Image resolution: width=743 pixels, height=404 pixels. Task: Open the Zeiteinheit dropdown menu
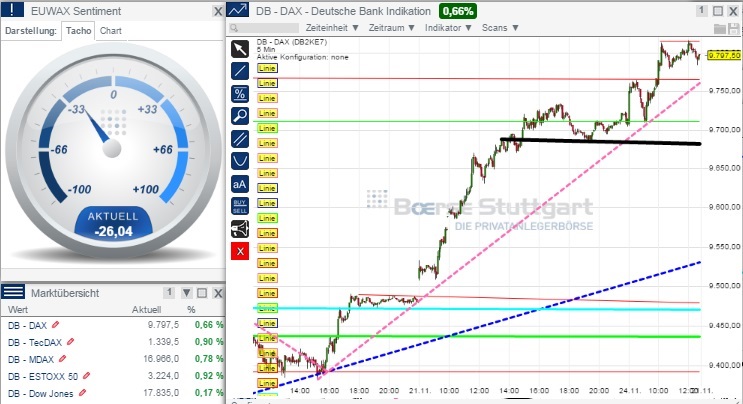coord(332,28)
